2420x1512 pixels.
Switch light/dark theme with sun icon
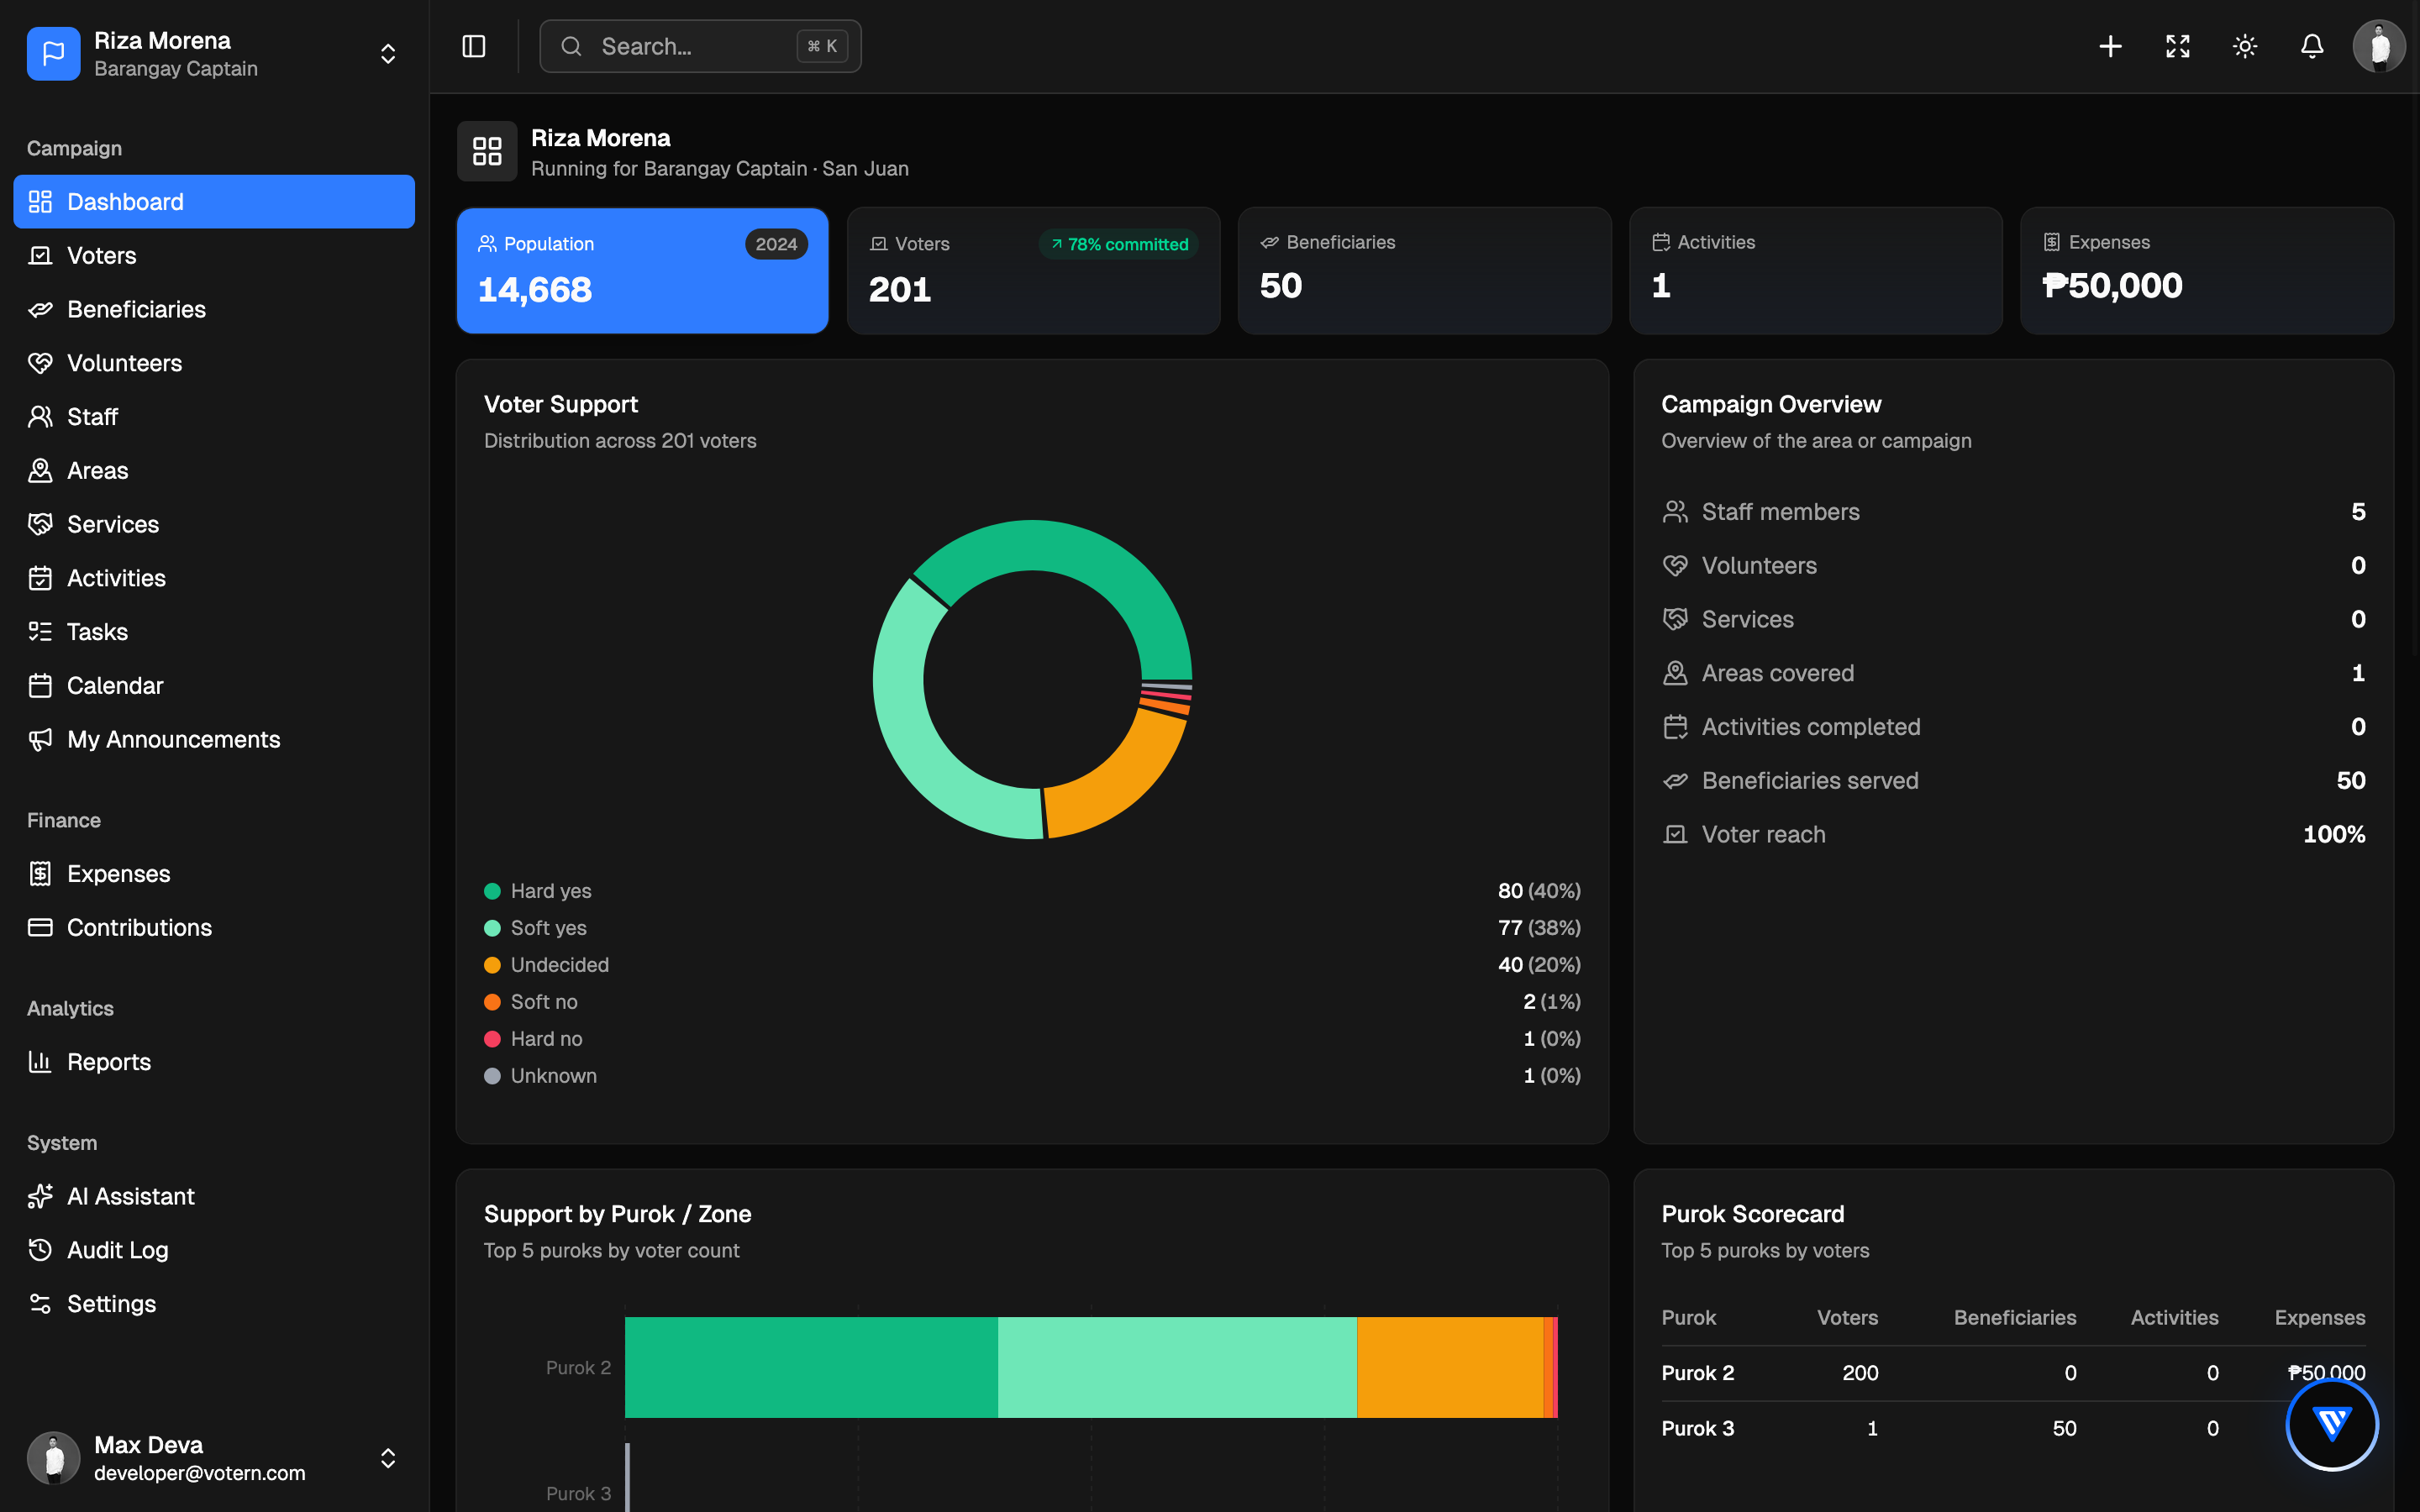pyautogui.click(x=2245, y=46)
